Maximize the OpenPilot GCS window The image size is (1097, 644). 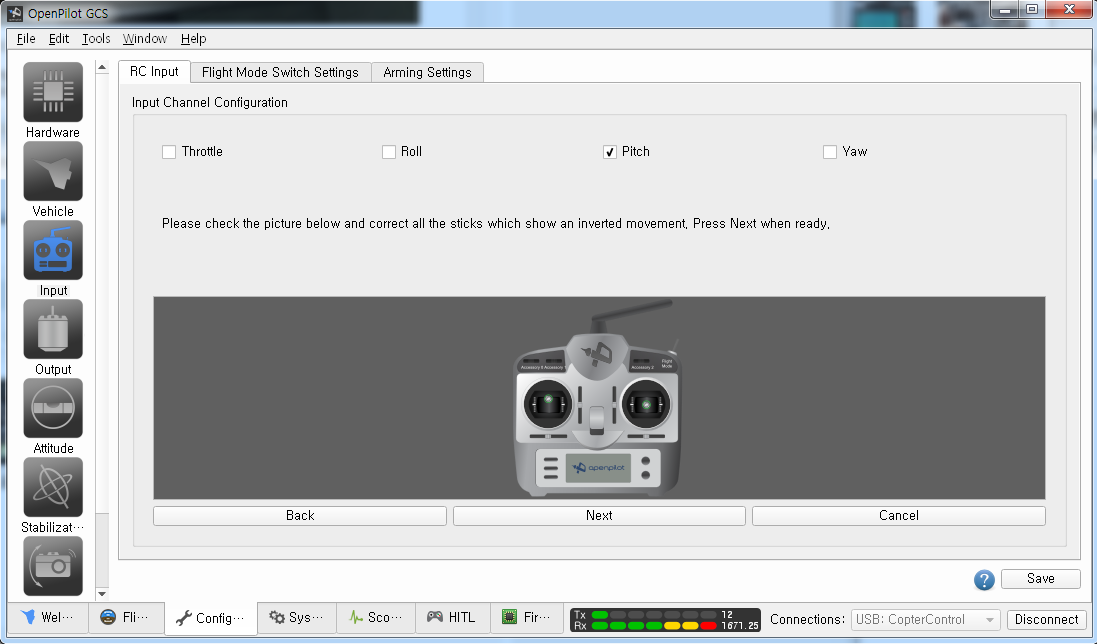pos(1032,10)
